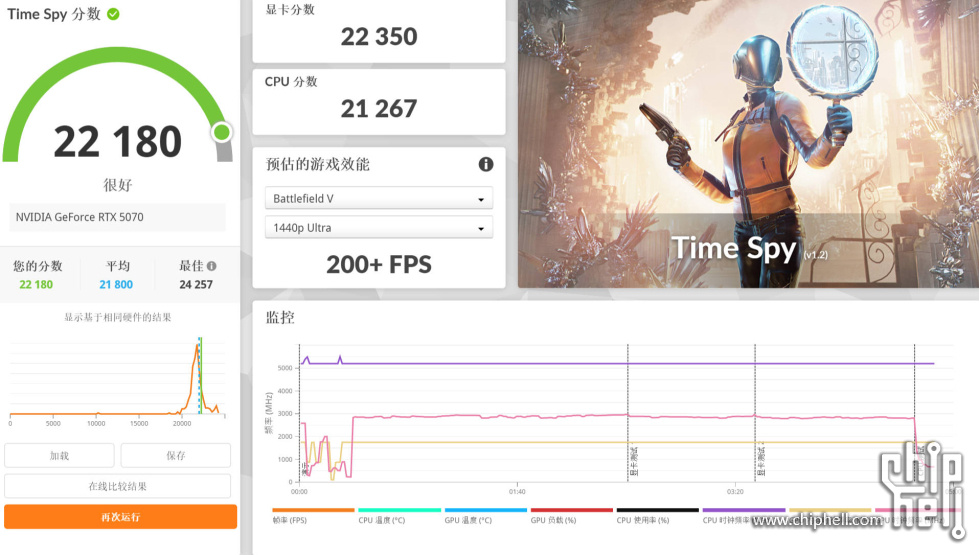
Task: Click the Time Spy benchmark artwork image
Action: click(748, 144)
